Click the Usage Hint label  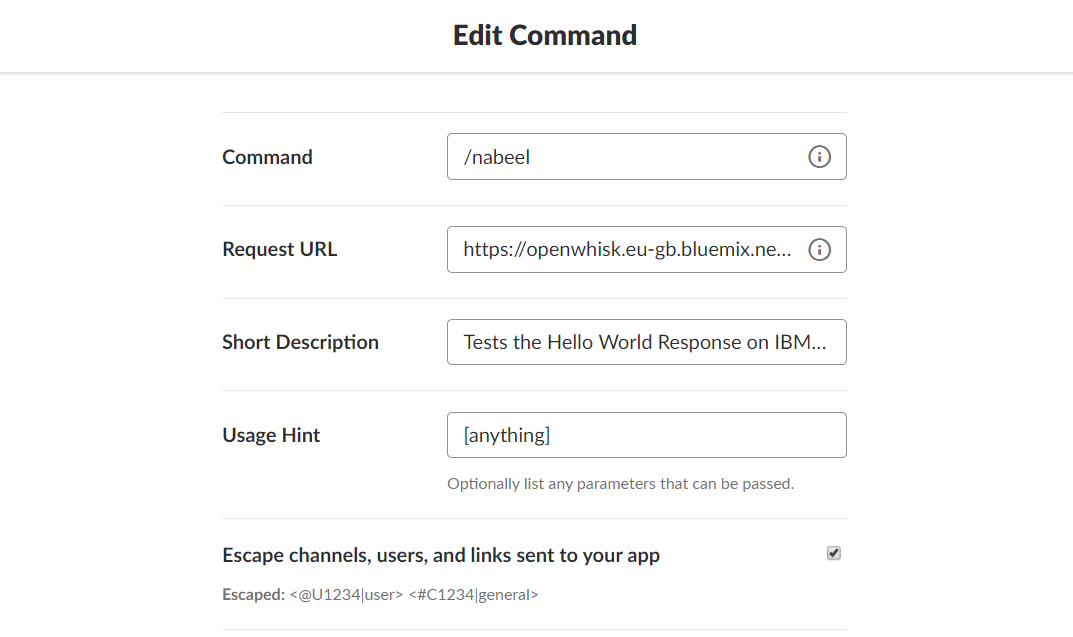[x=271, y=435]
